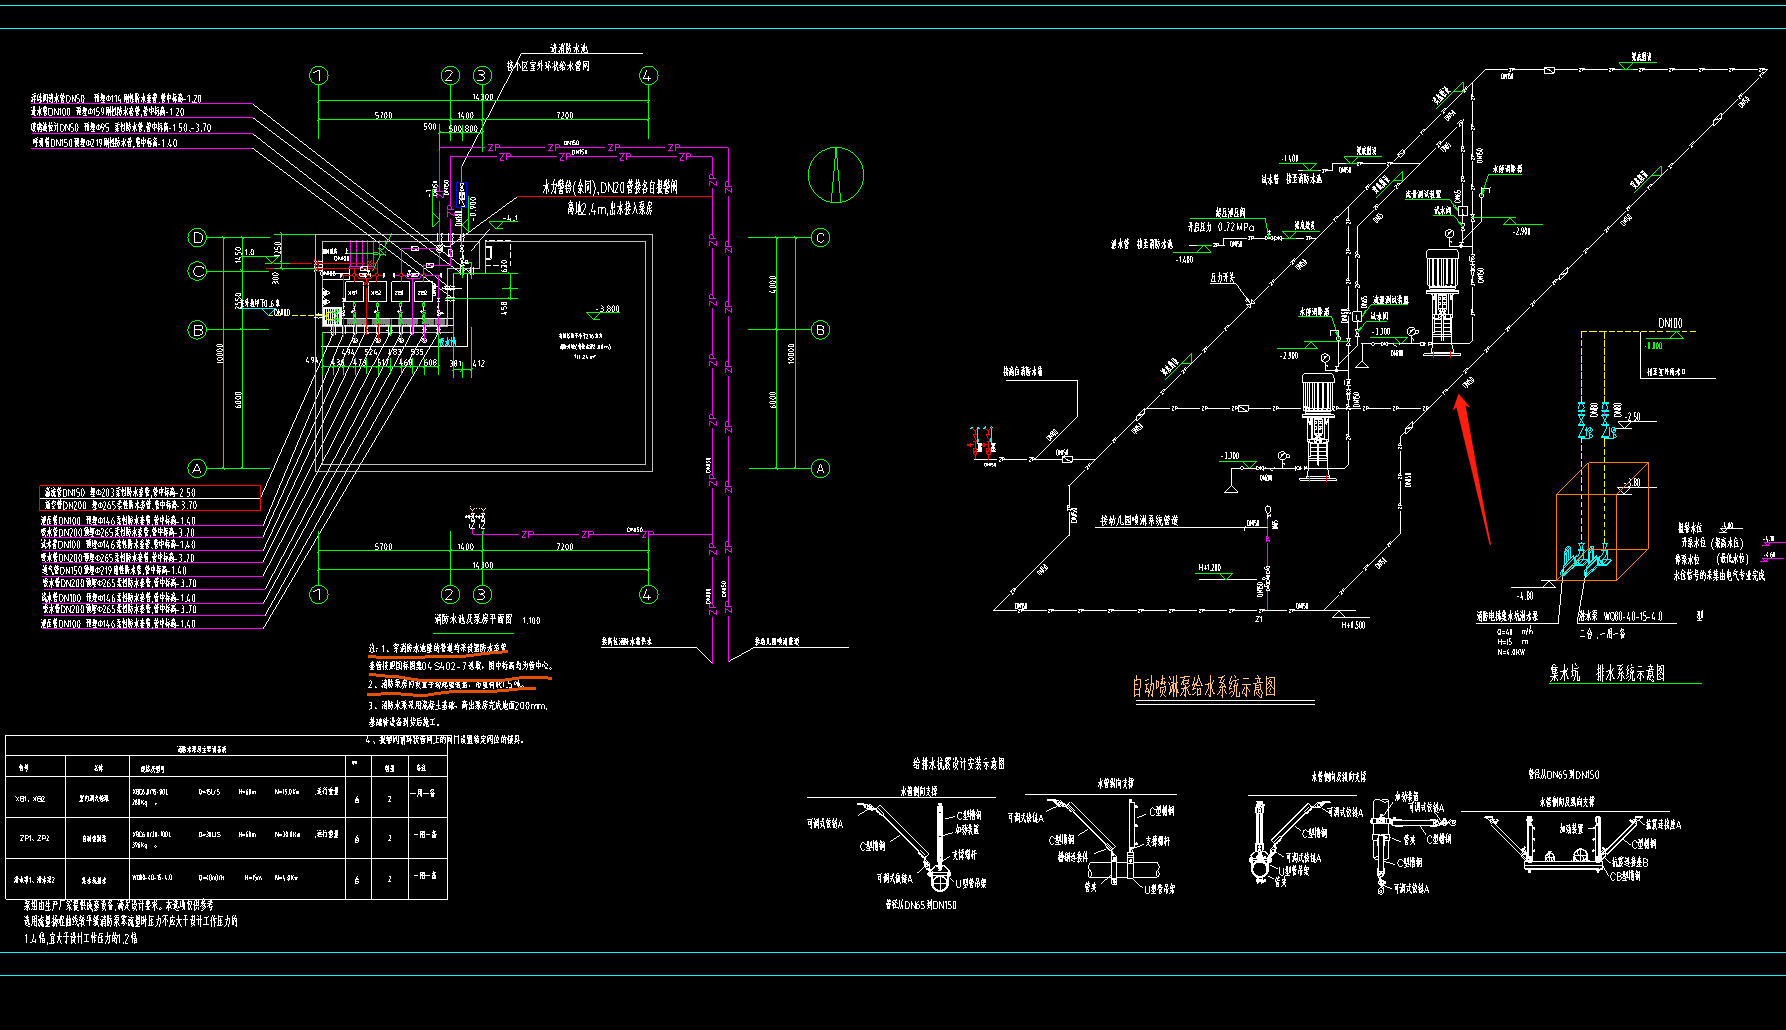Click title '集水坑 排水系统示意图'
The width and height of the screenshot is (1786, 1030).
coord(1607,674)
